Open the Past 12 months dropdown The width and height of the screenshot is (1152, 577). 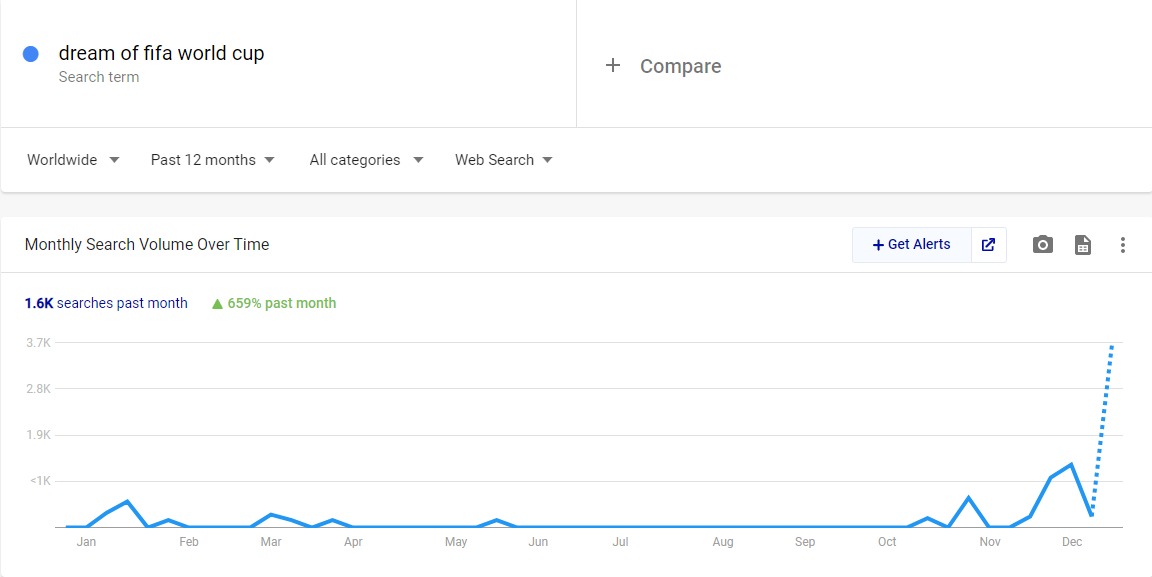[x=212, y=160]
